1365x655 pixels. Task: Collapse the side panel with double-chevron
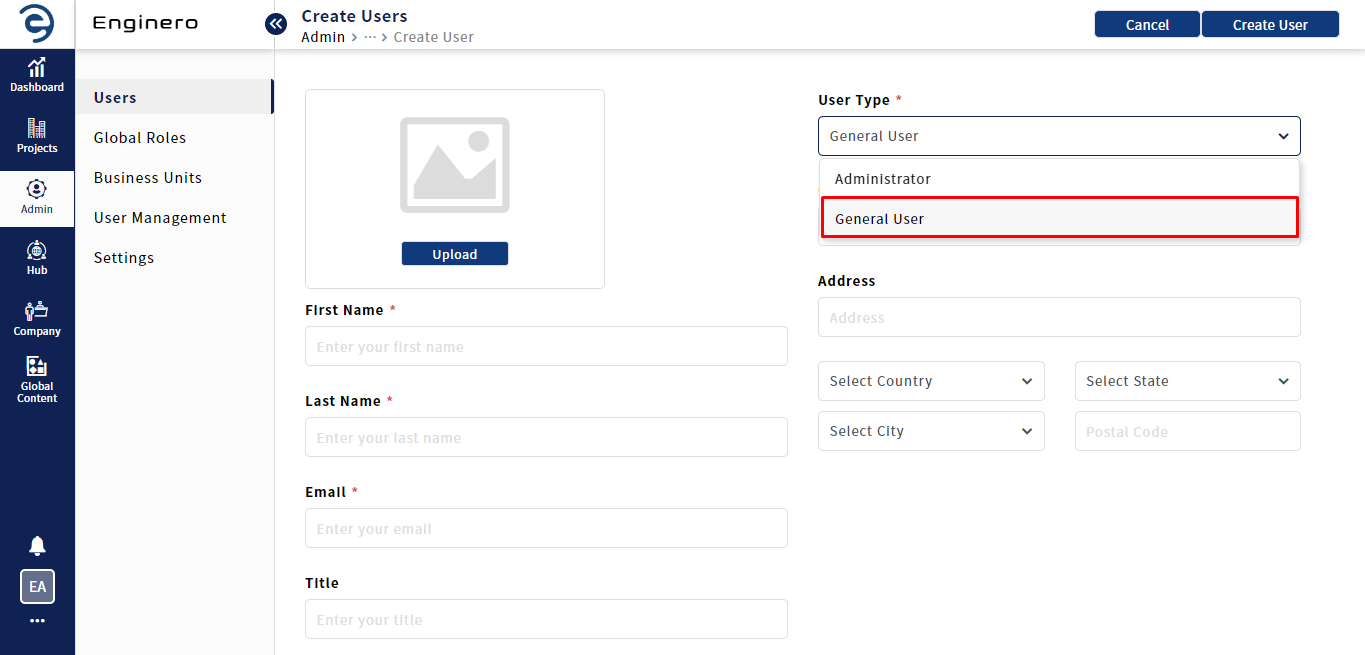click(276, 24)
